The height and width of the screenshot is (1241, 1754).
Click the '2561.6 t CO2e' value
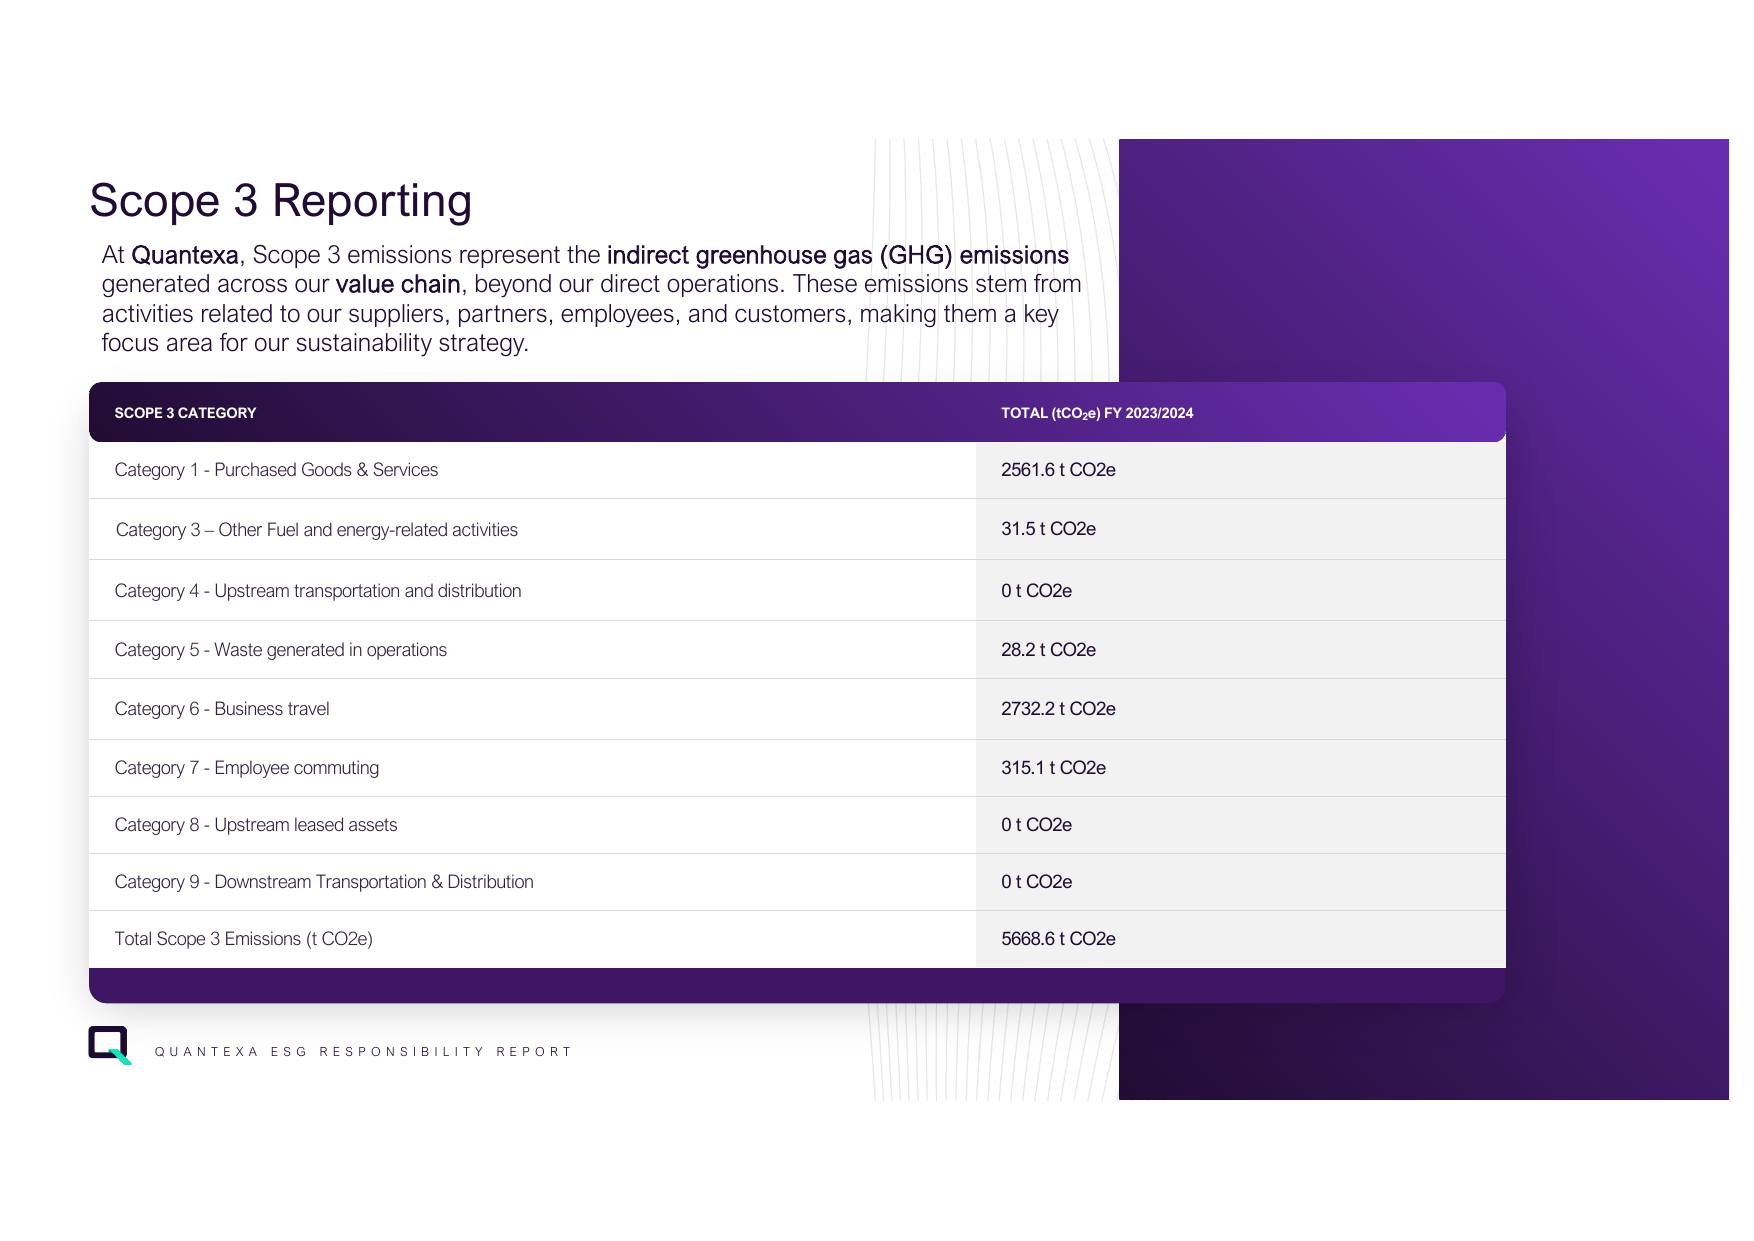coord(1058,470)
